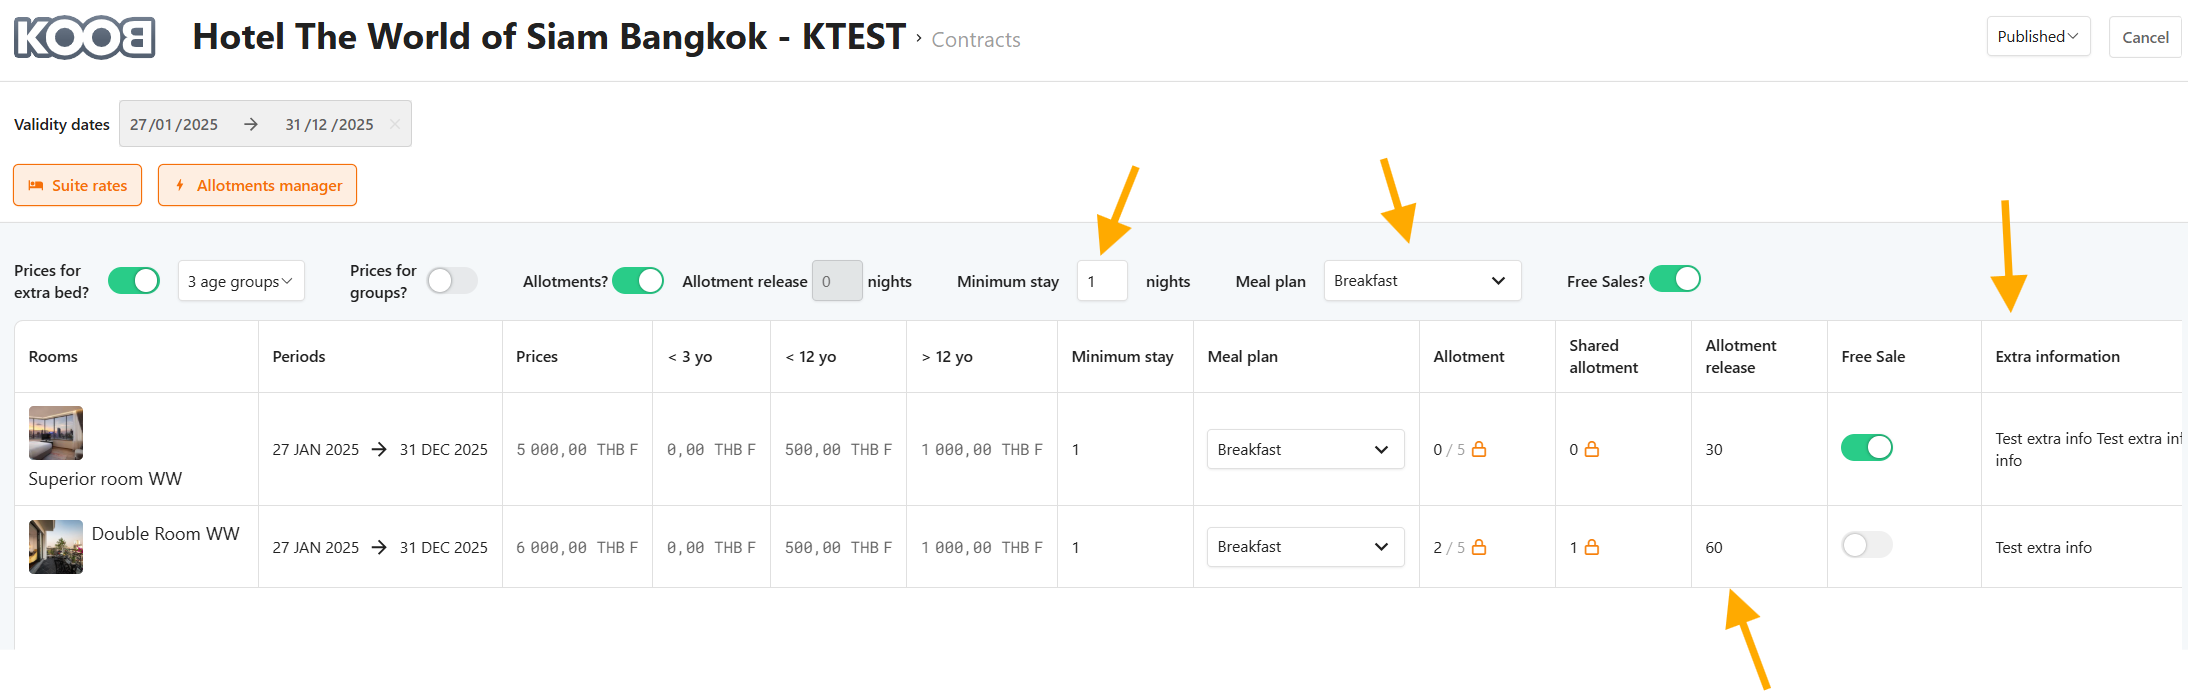Viewport: 2188px width, 691px height.
Task: Click the Superior room WW thumbnail image
Action: click(x=56, y=433)
